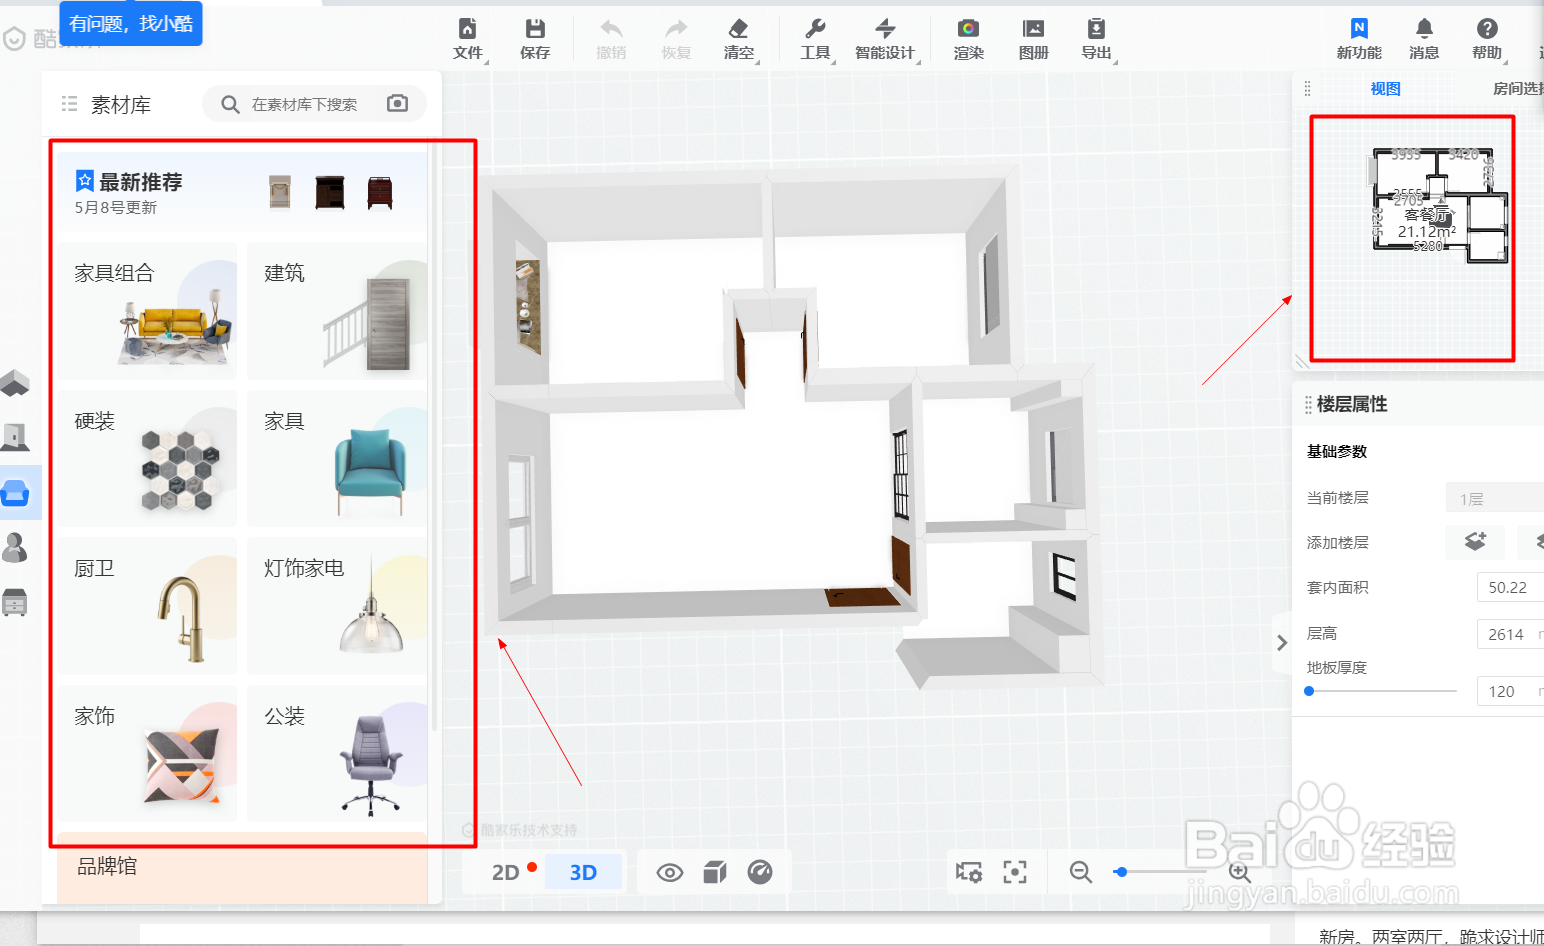
Task: Click the 地板厚度 value field 120
Action: click(x=1510, y=691)
